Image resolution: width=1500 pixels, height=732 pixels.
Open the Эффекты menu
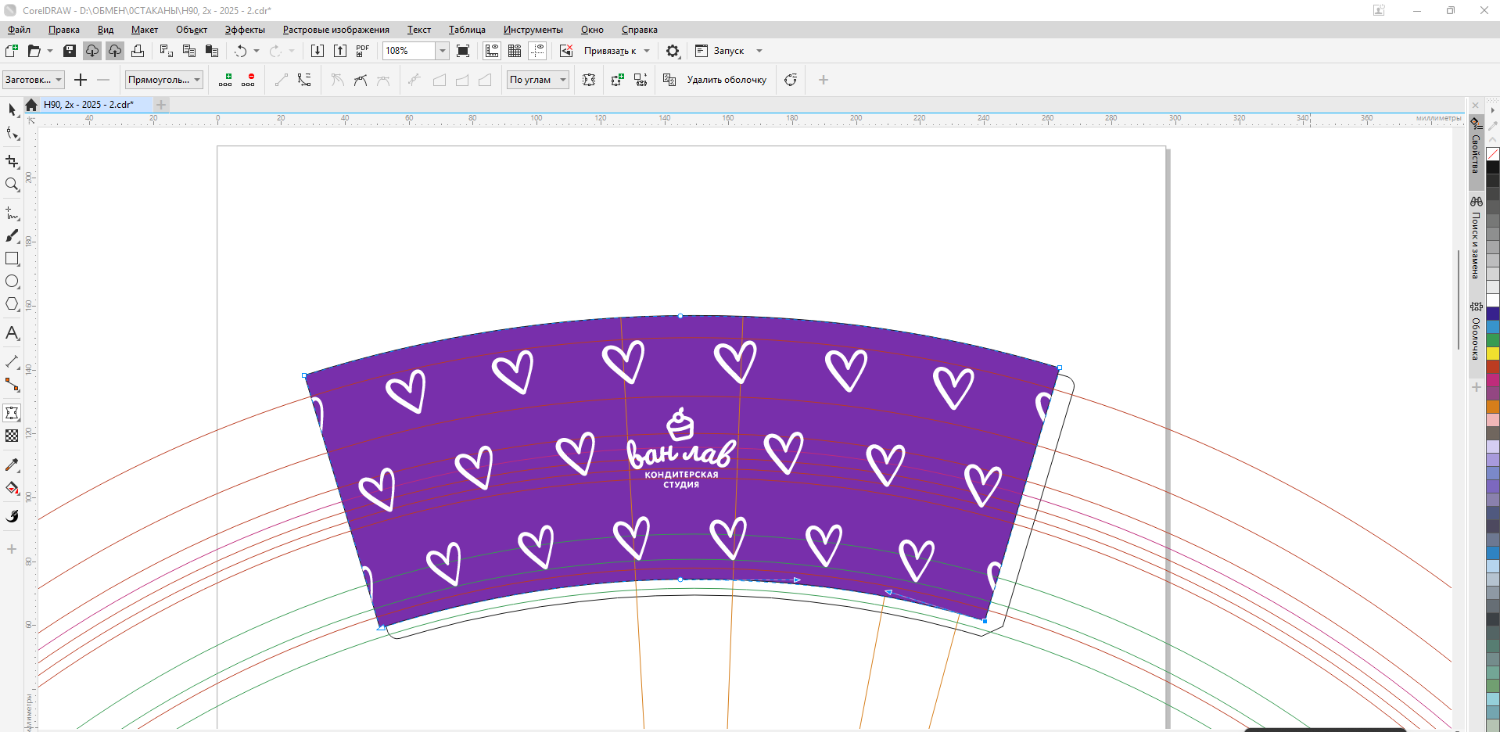[x=245, y=30]
